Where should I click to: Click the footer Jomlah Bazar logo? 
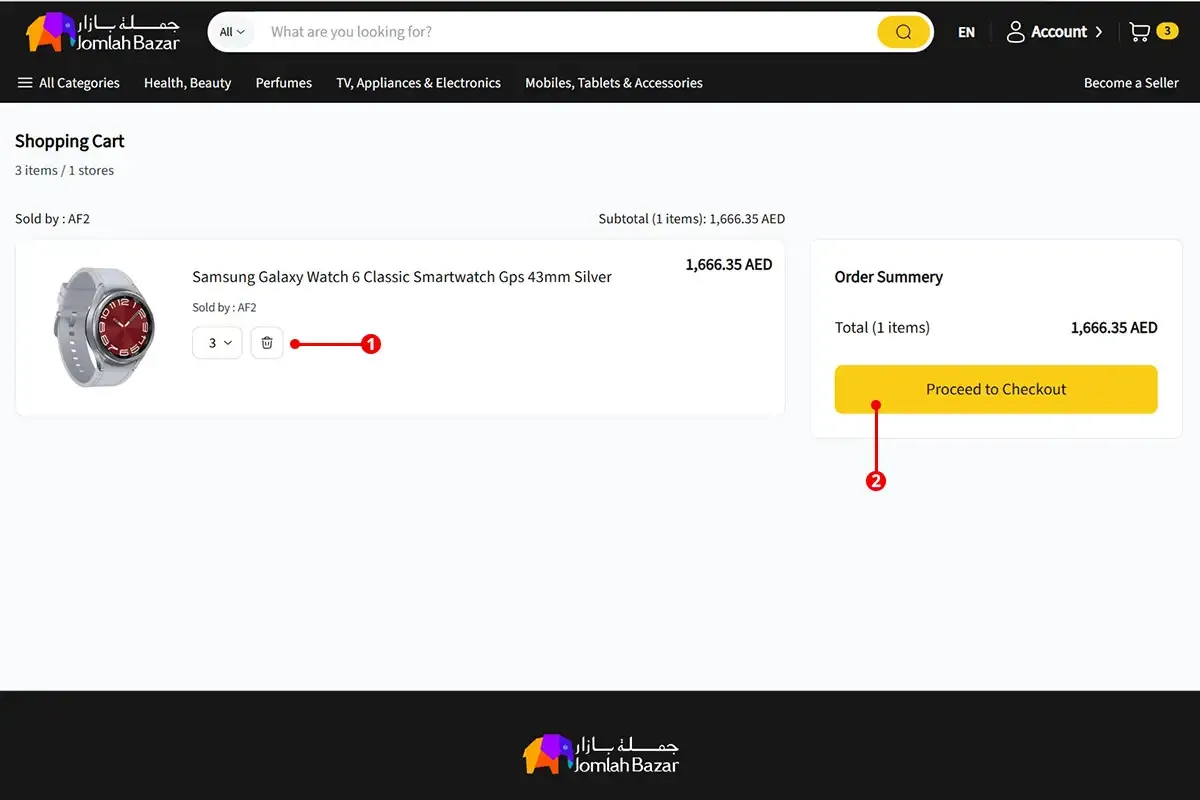pyautogui.click(x=600, y=755)
